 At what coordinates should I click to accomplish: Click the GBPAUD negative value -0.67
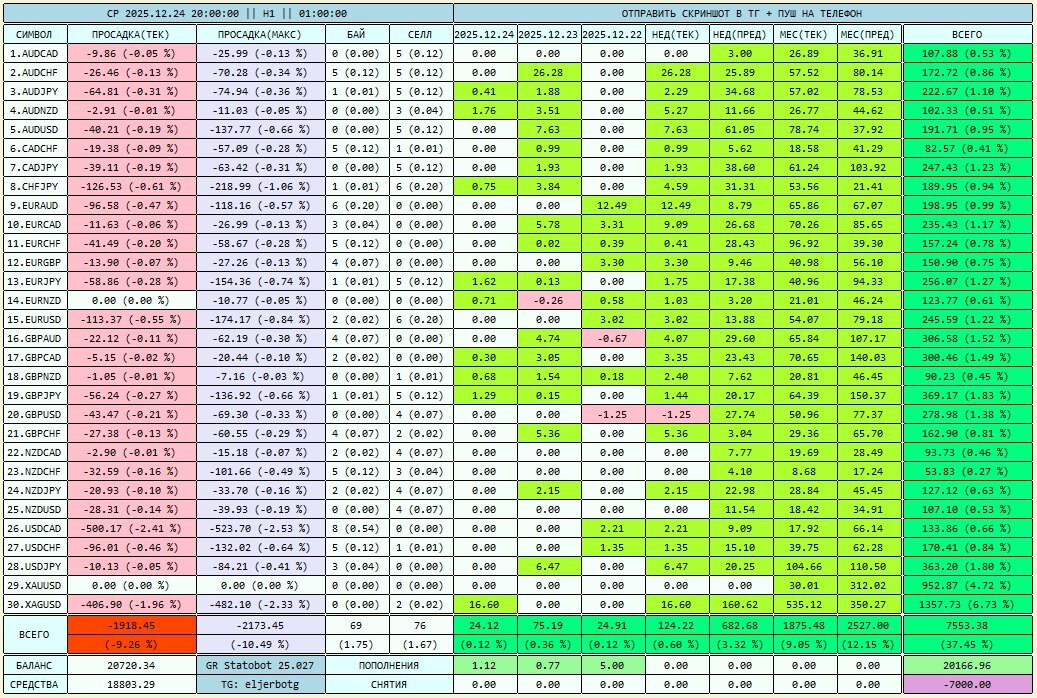[612, 339]
